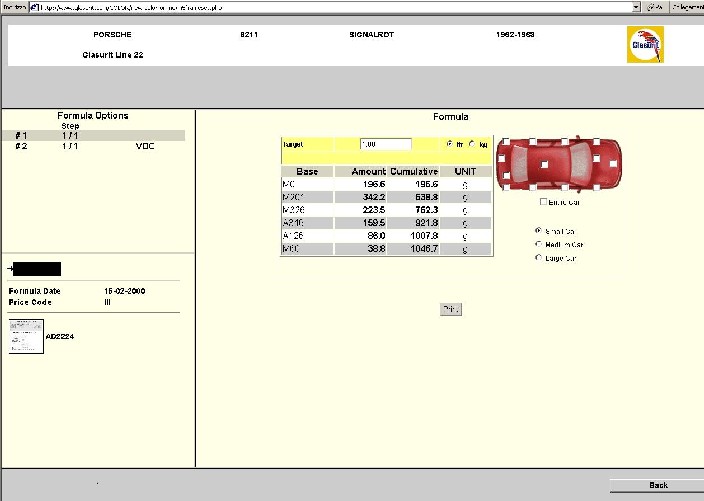Click the Back button

point(658,485)
